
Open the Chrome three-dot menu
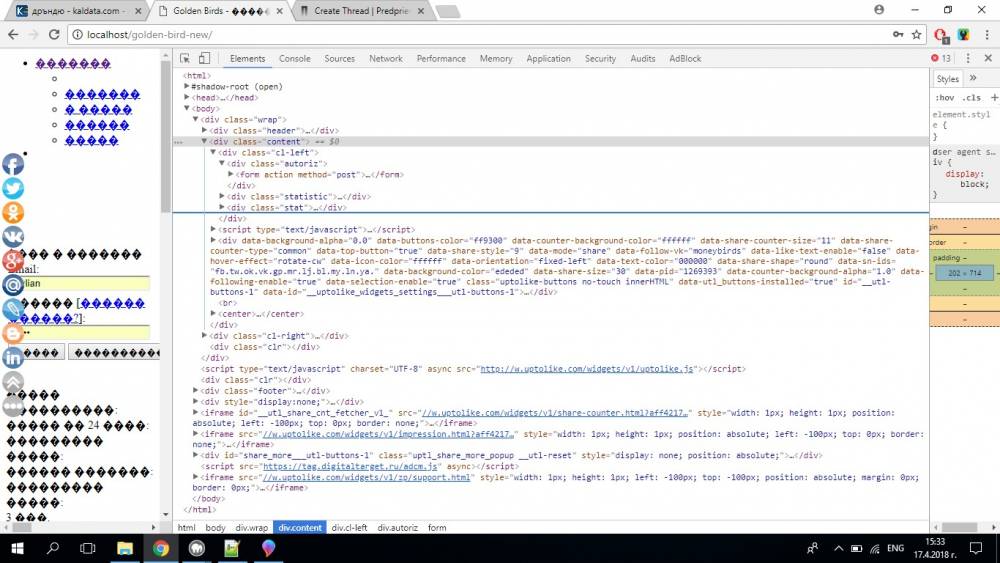point(987,34)
